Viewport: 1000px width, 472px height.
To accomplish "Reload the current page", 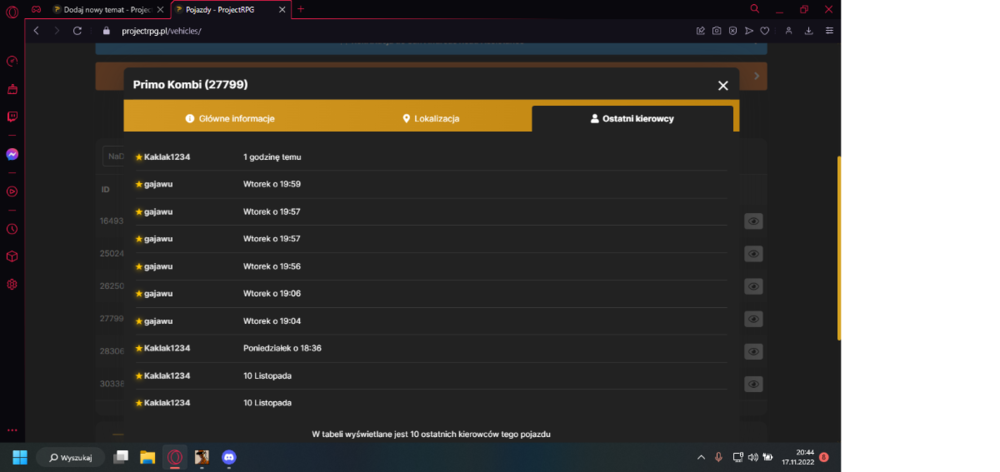I will 77,31.
